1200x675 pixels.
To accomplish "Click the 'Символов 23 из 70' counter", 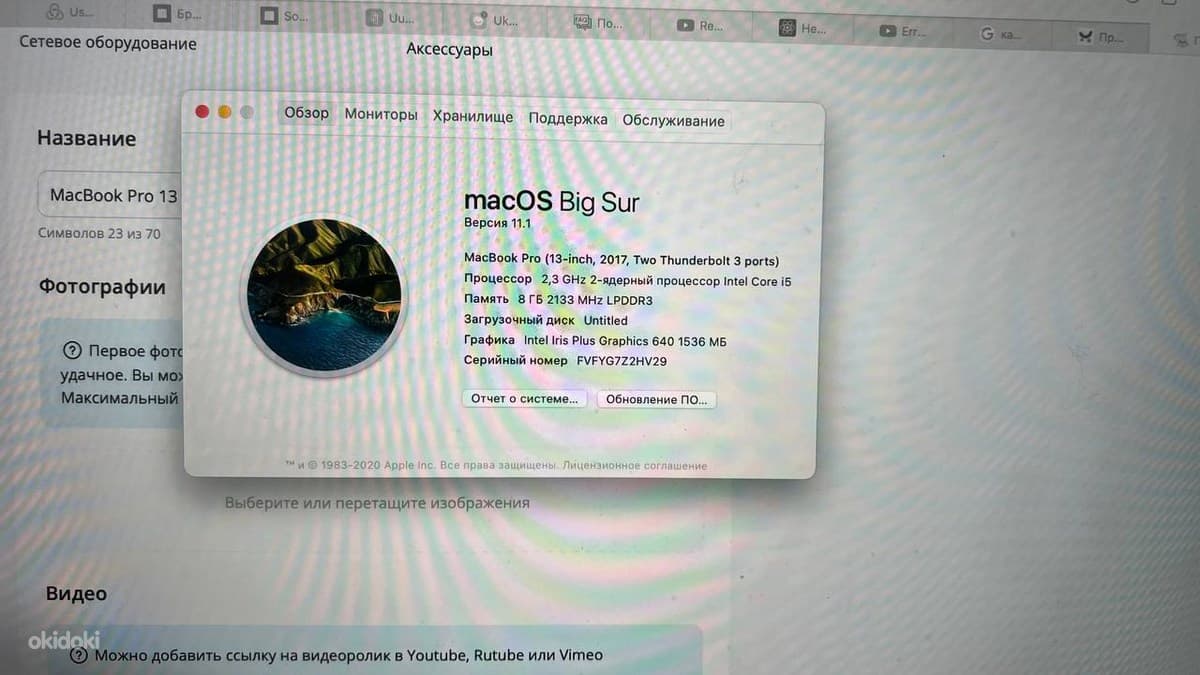I will click(99, 234).
